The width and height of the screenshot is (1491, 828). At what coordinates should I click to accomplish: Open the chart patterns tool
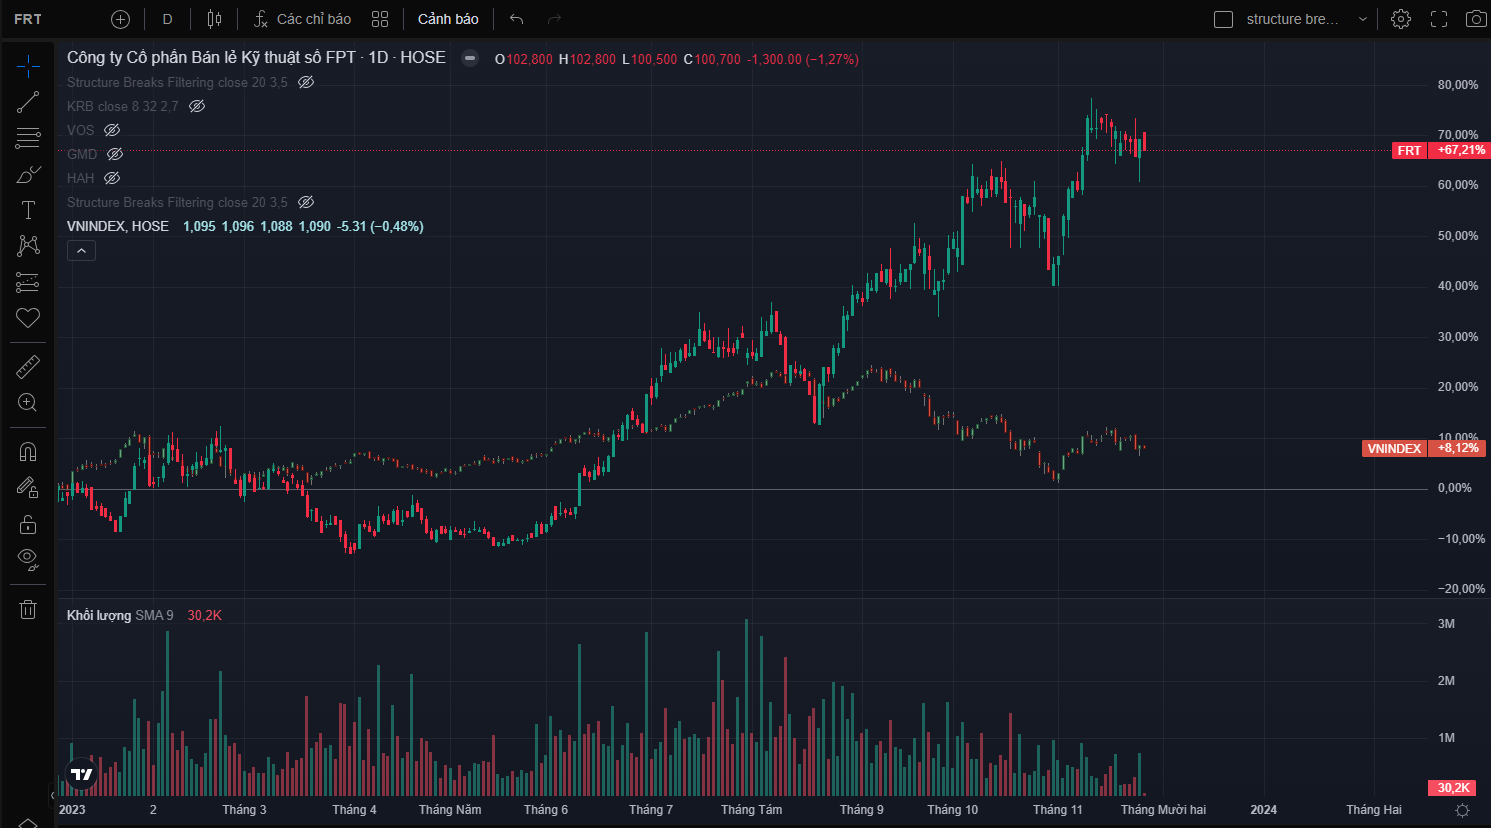[28, 246]
